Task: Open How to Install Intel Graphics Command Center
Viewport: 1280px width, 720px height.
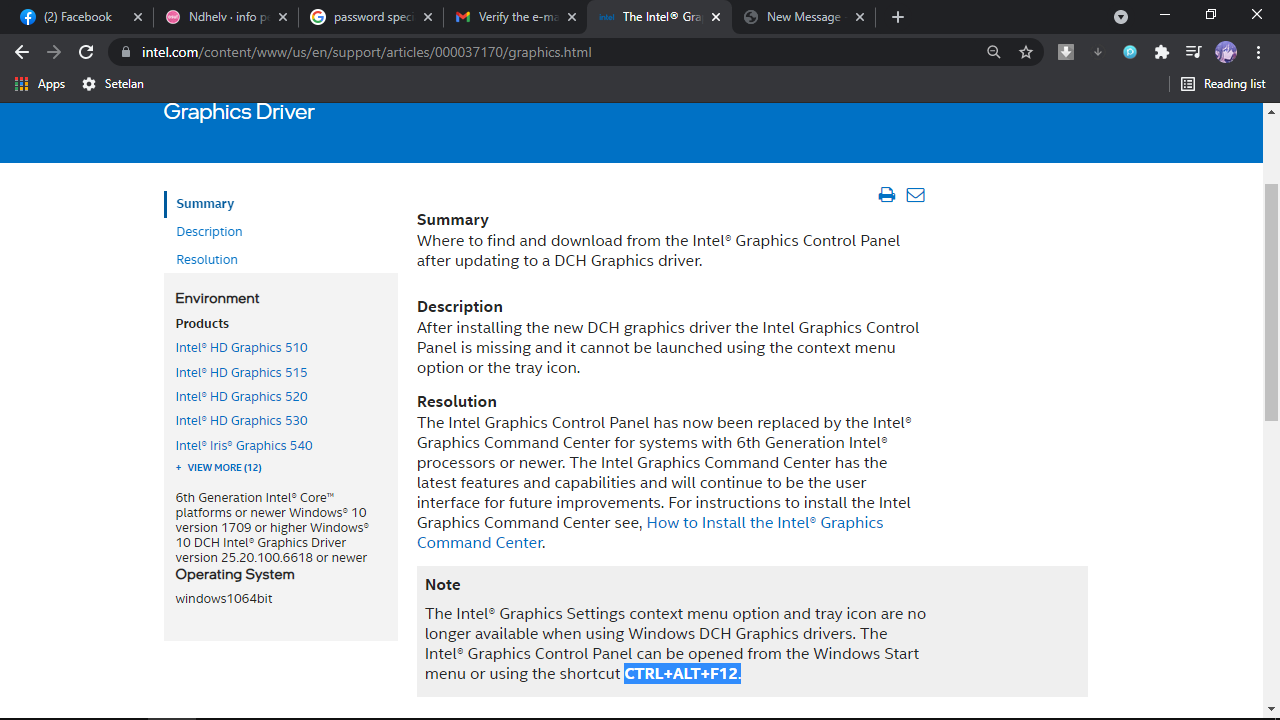Action: tap(764, 522)
